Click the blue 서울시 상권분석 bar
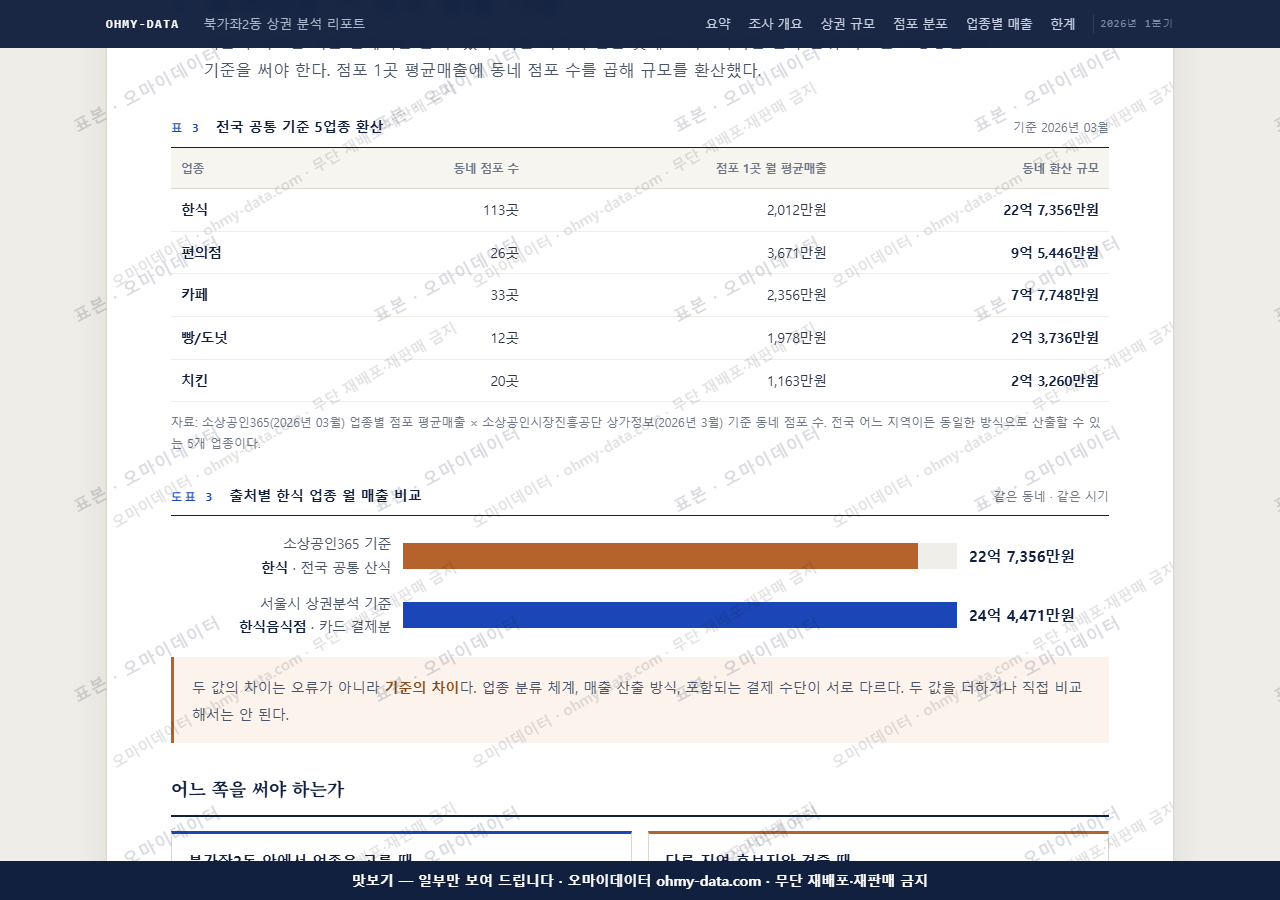This screenshot has height=900, width=1280. pyautogui.click(x=680, y=615)
